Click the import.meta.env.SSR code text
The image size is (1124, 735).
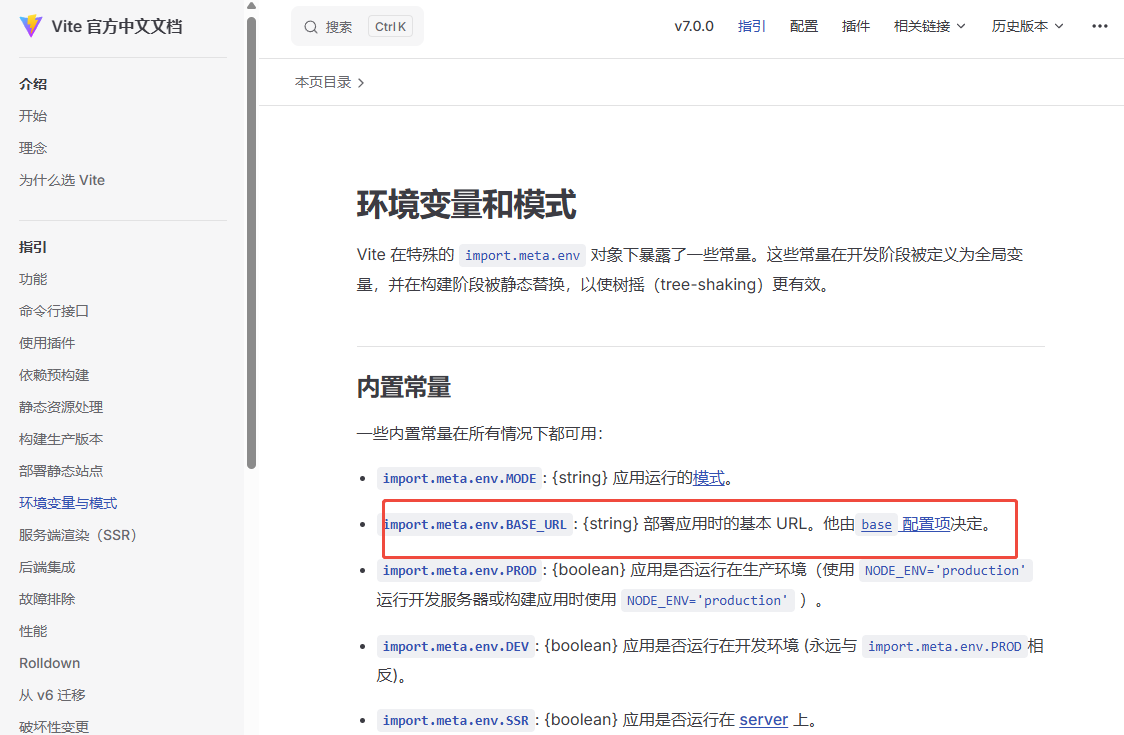(x=456, y=721)
